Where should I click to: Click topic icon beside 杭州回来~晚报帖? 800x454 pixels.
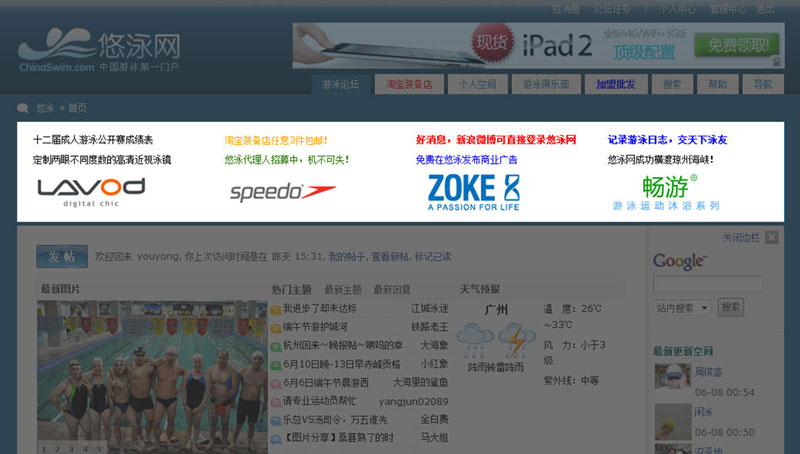pos(276,346)
